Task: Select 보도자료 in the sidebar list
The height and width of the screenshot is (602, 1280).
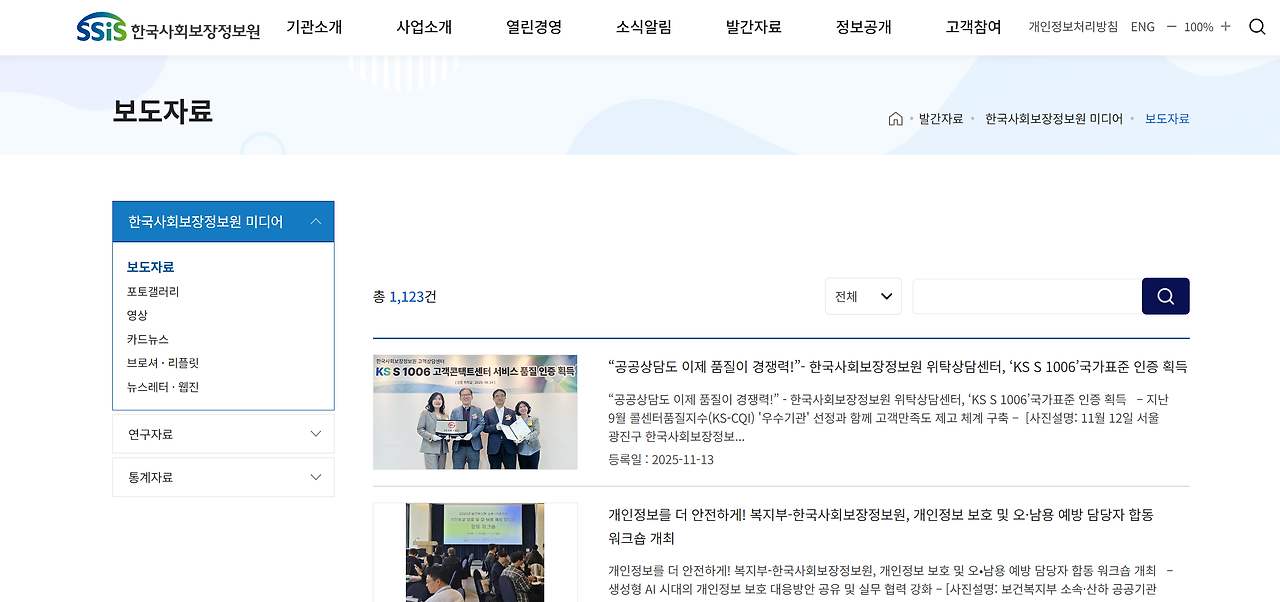Action: [x=150, y=267]
